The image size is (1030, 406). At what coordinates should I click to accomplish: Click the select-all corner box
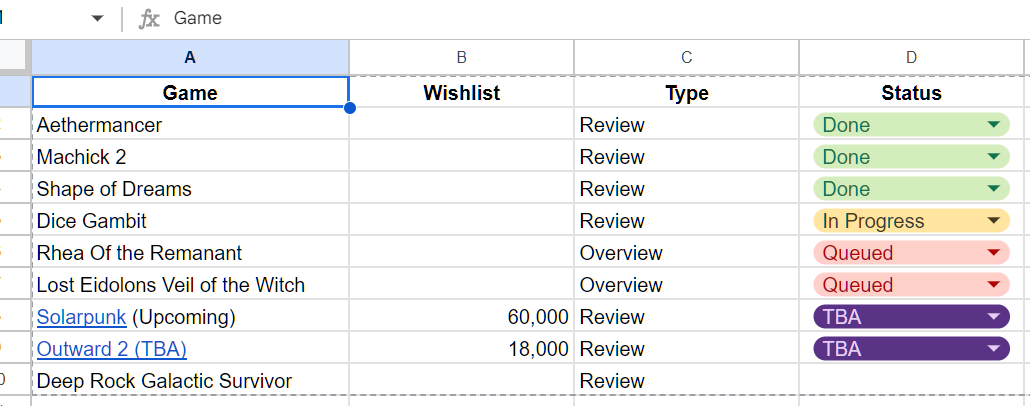point(14,58)
